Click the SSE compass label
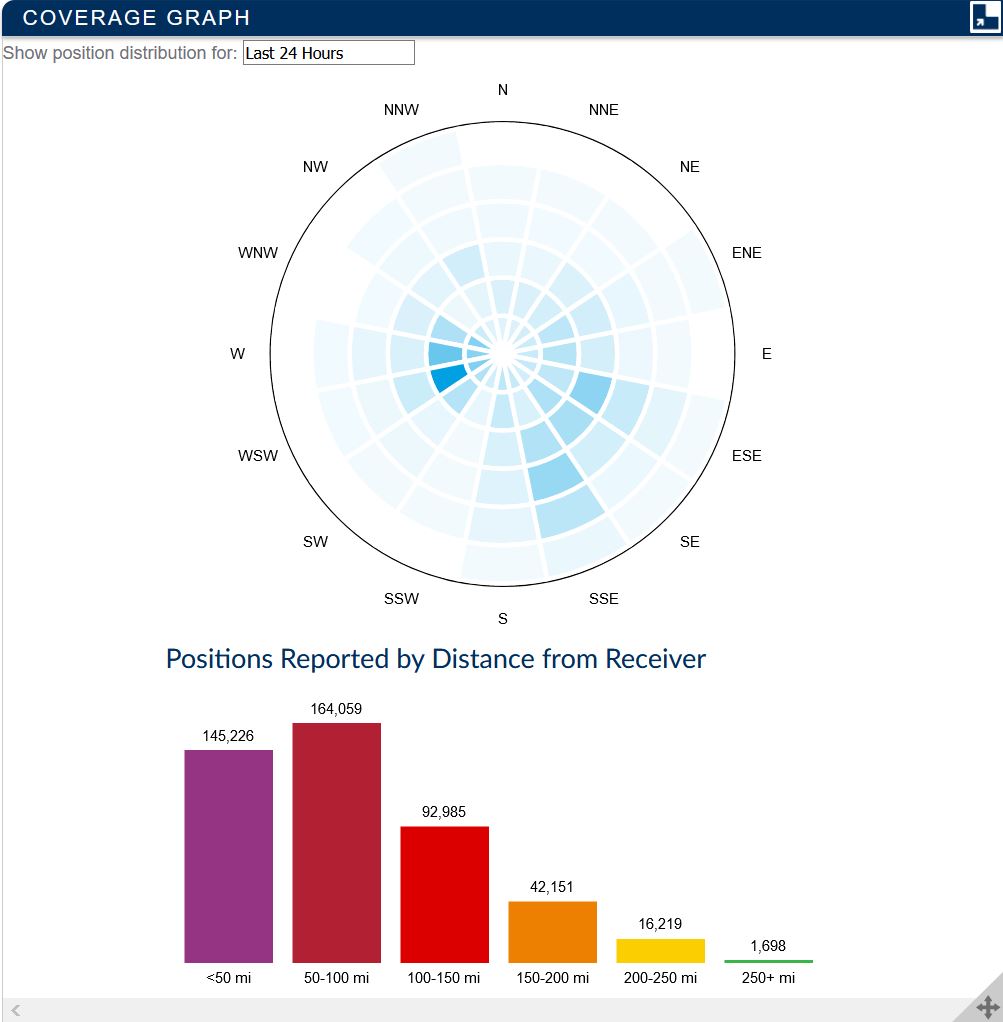Viewport: 1003px width, 1022px height. [x=603, y=598]
